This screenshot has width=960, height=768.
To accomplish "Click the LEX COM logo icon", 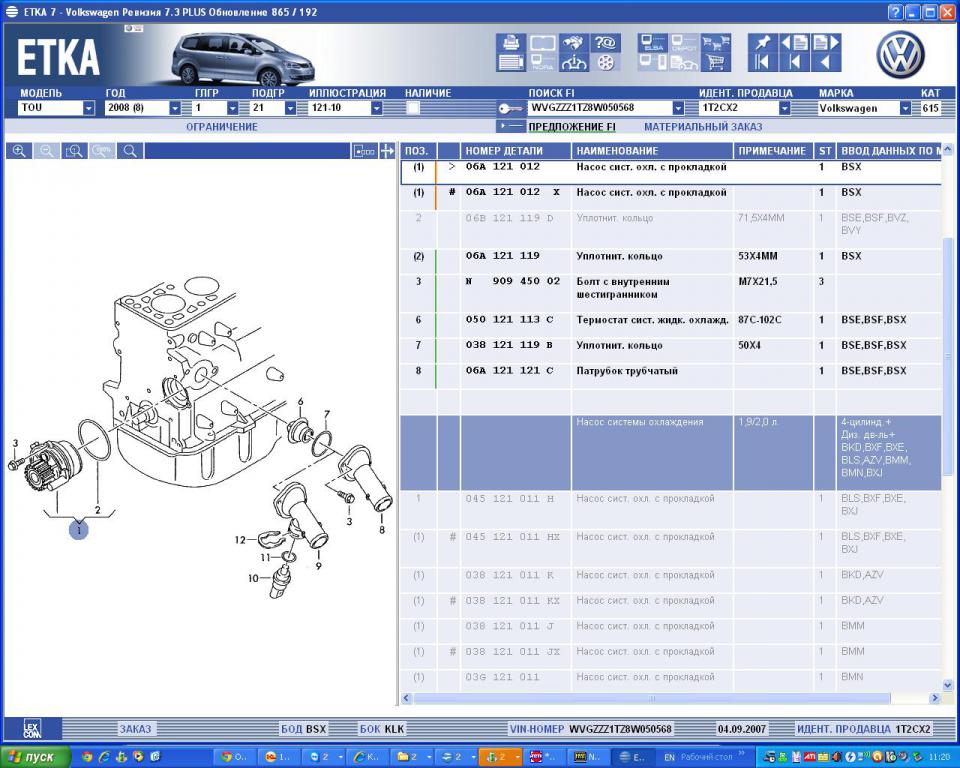I will (32, 728).
